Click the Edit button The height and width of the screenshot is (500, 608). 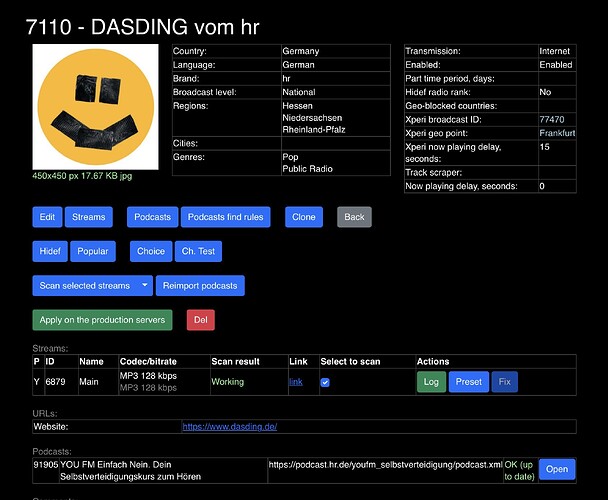[x=47, y=217]
